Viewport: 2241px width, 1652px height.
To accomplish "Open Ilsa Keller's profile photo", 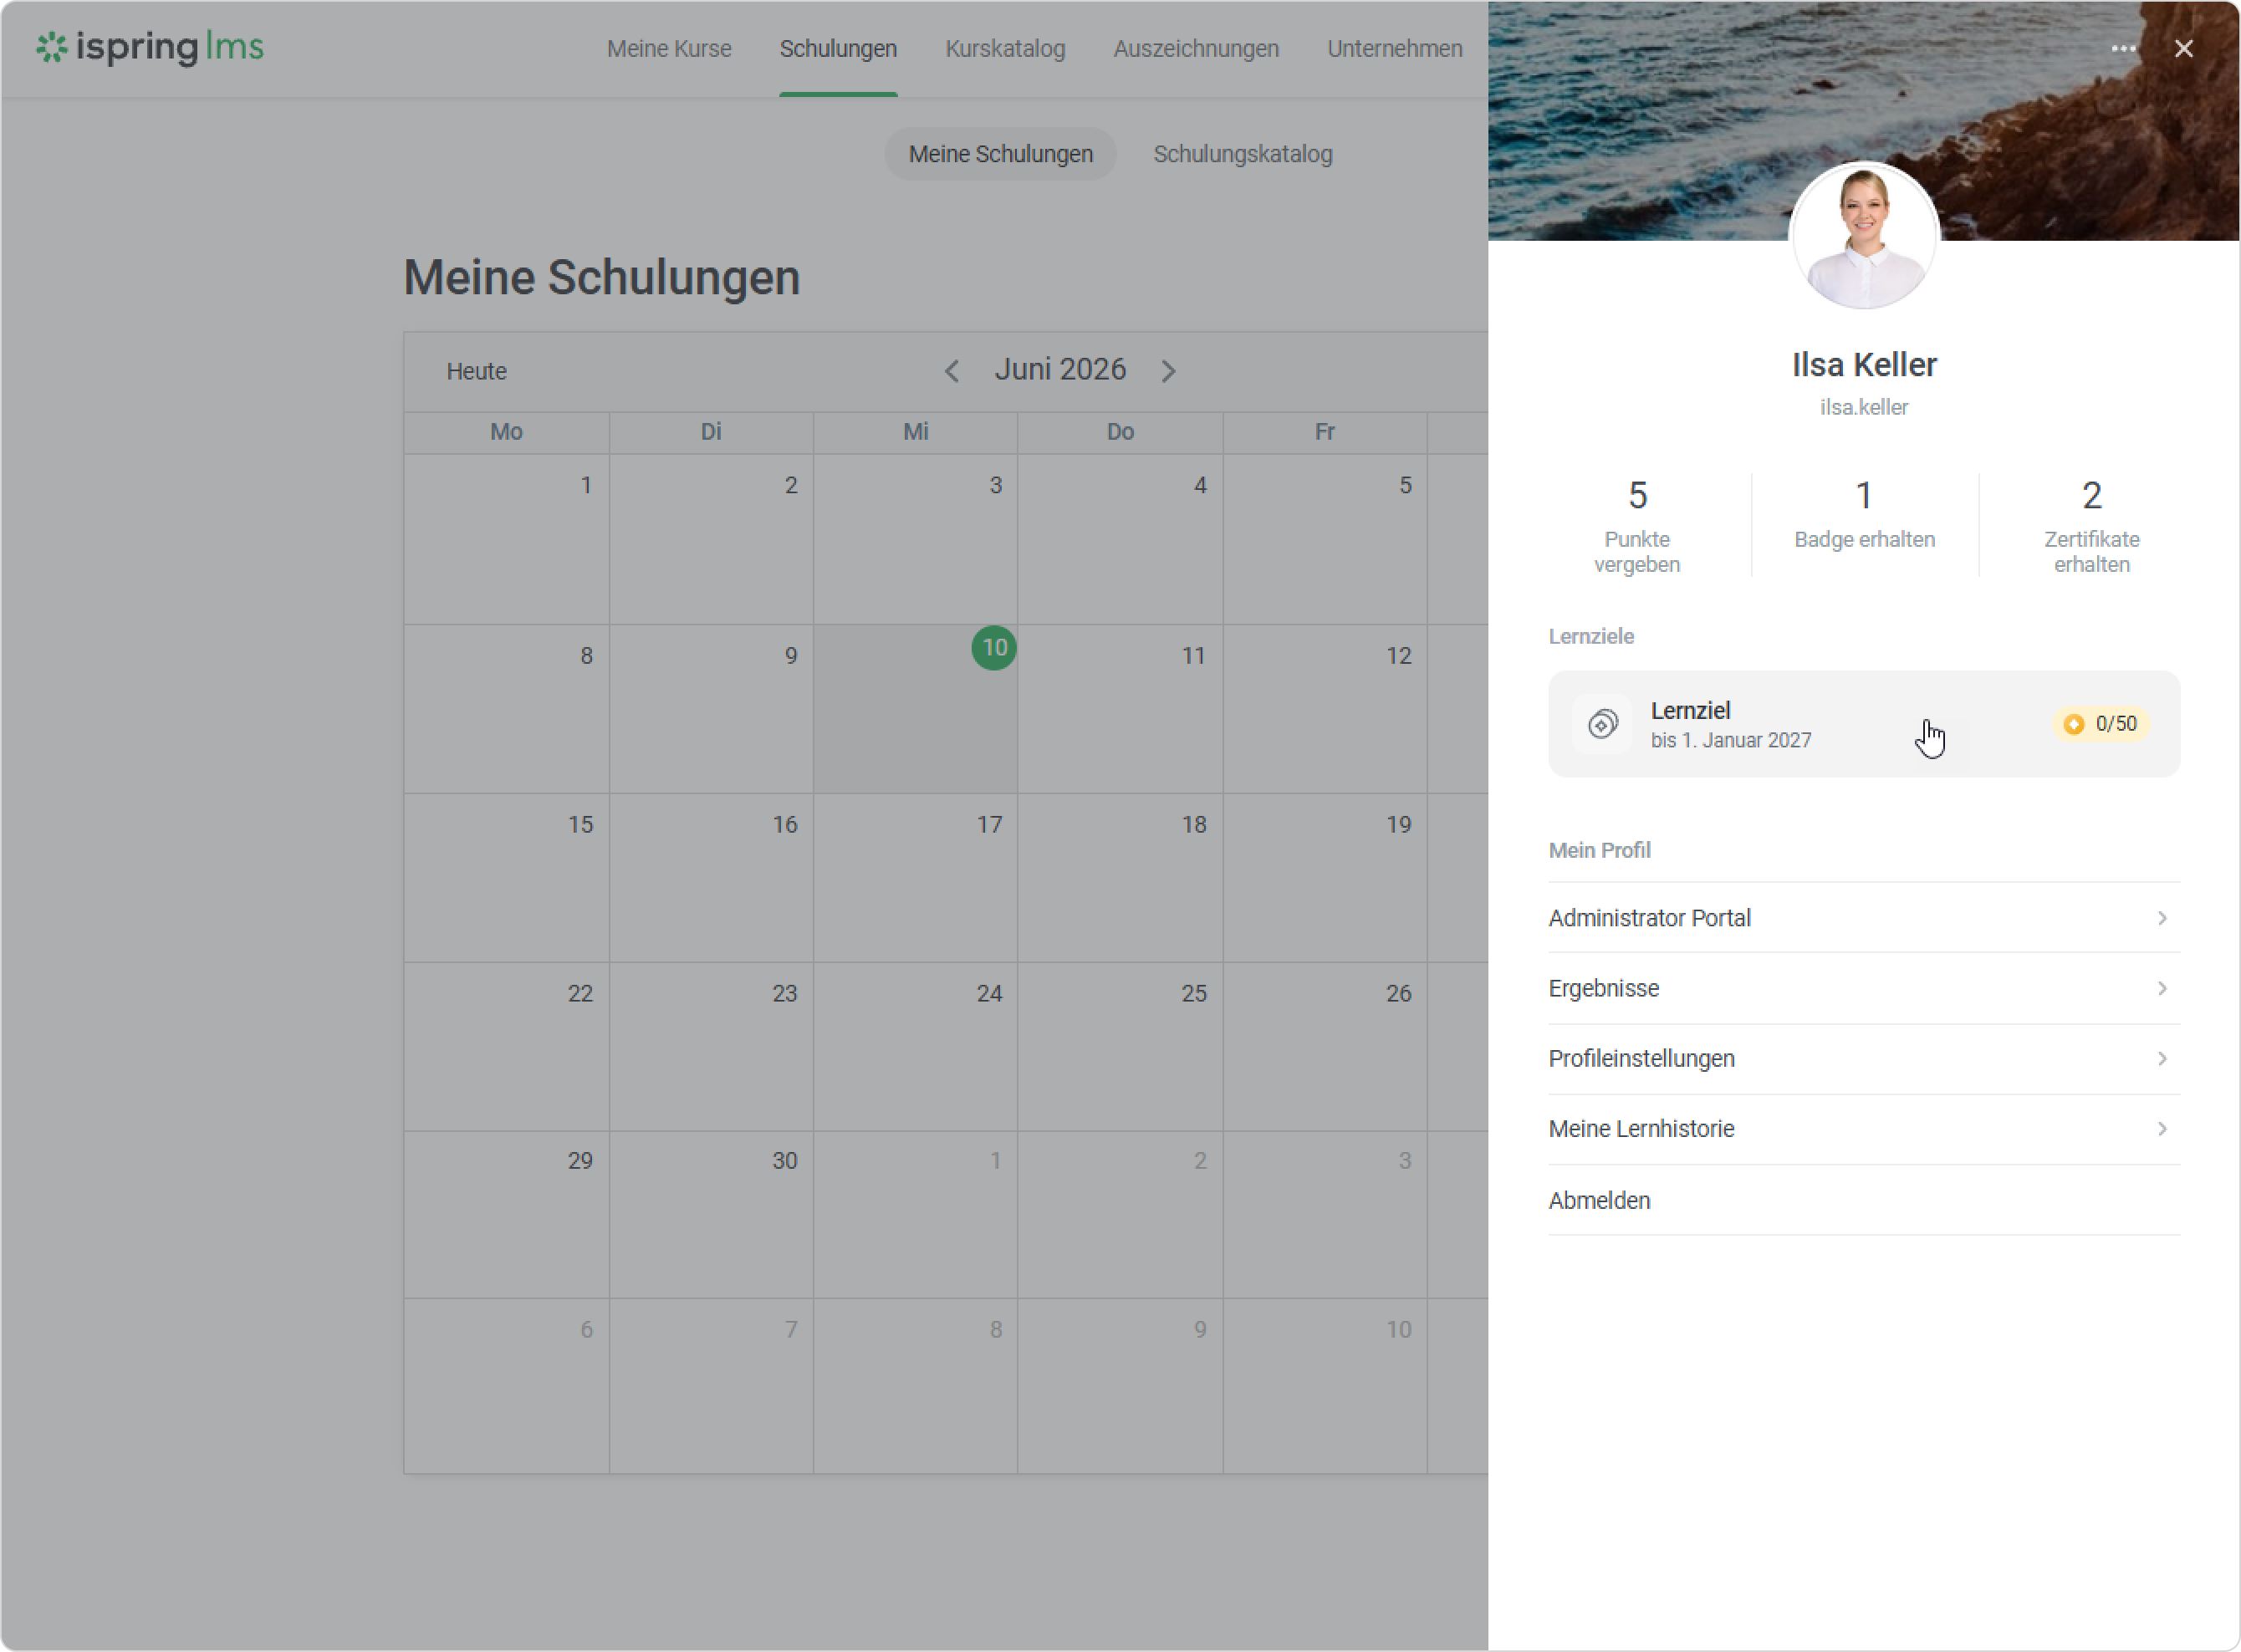I will pyautogui.click(x=1864, y=236).
